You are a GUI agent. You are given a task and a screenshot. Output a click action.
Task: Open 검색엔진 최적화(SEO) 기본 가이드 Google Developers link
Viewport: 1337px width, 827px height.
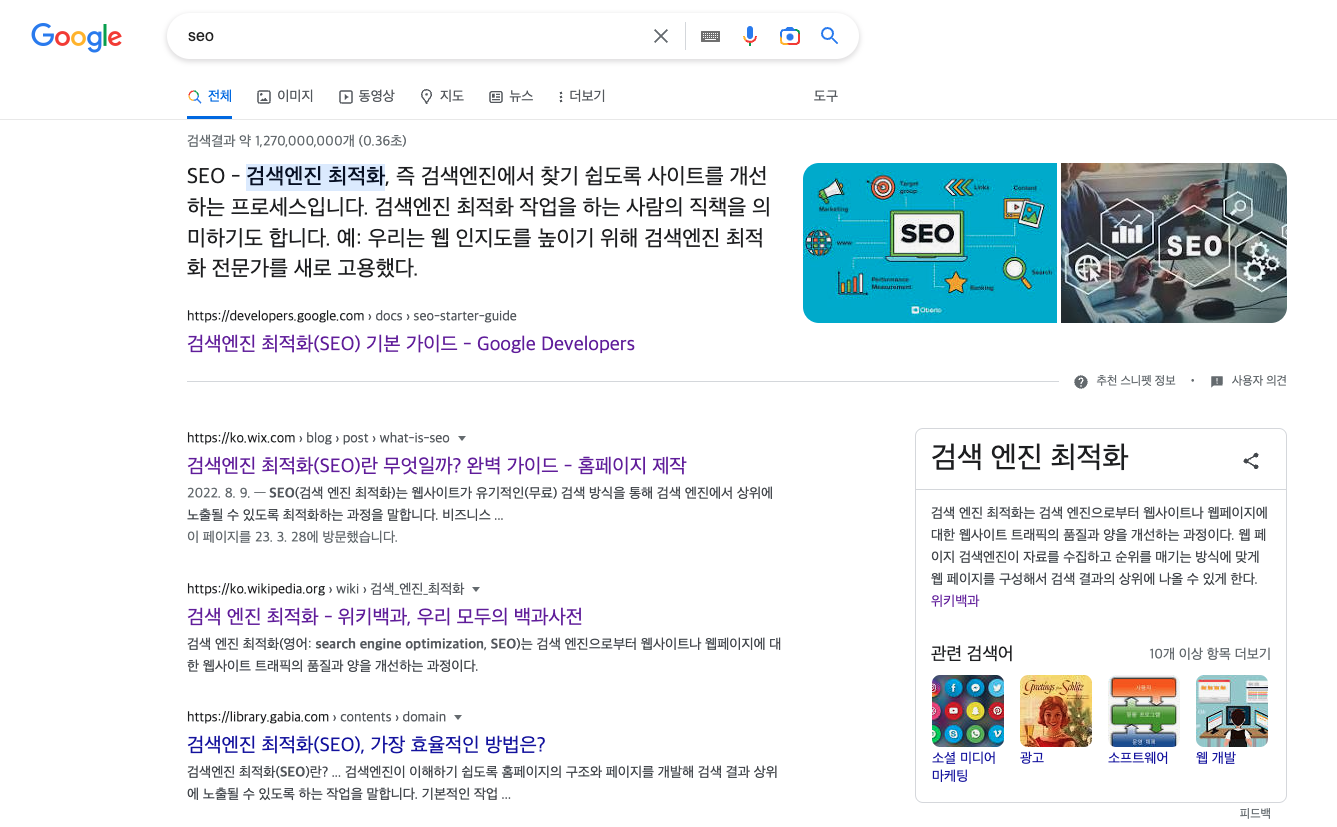(411, 343)
